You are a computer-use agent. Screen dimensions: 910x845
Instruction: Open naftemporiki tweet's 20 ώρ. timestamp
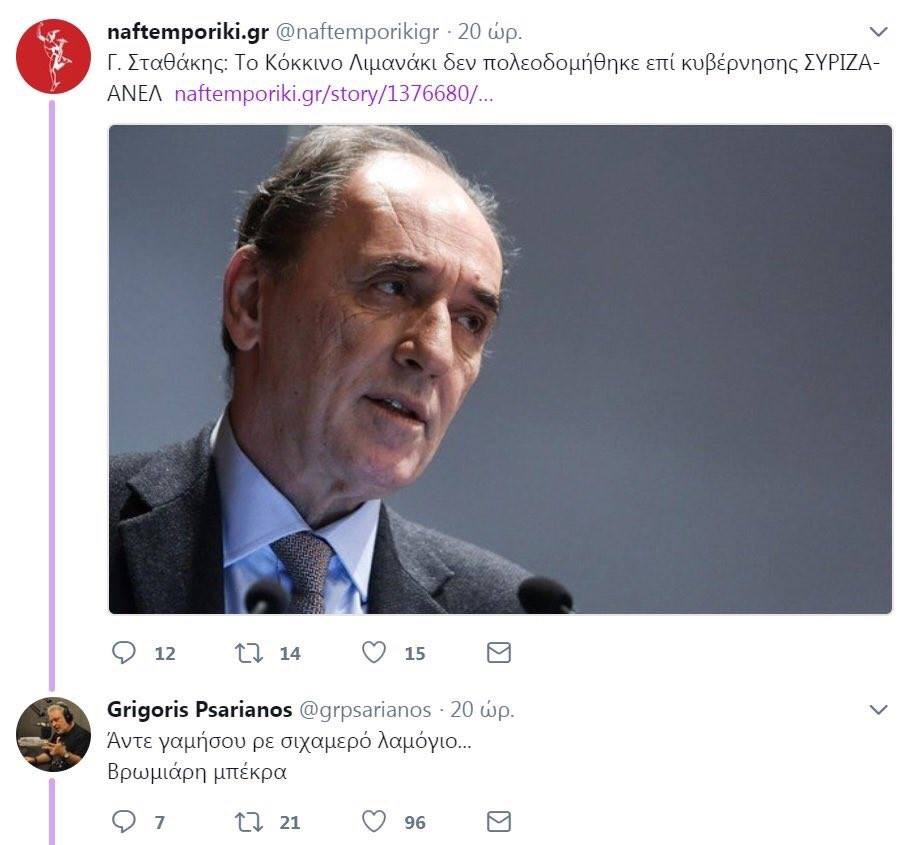490,32
